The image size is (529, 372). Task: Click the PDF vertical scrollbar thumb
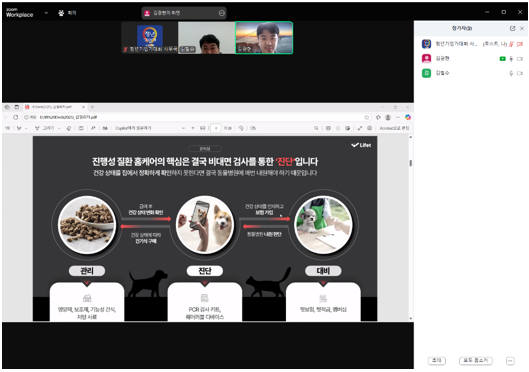[411, 163]
